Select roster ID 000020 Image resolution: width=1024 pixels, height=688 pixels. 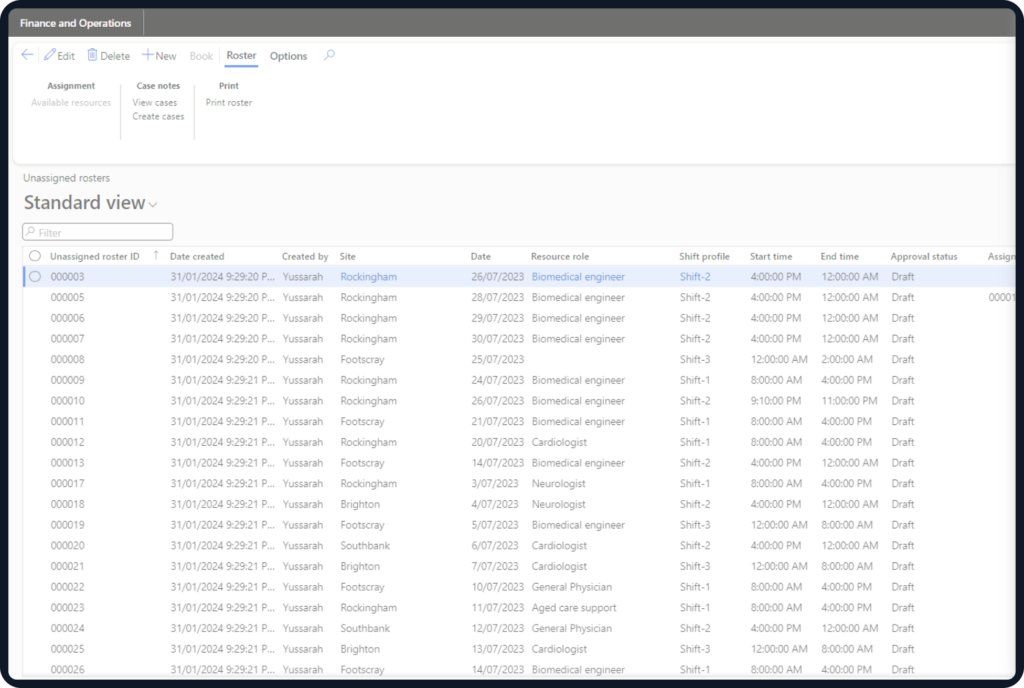click(67, 546)
